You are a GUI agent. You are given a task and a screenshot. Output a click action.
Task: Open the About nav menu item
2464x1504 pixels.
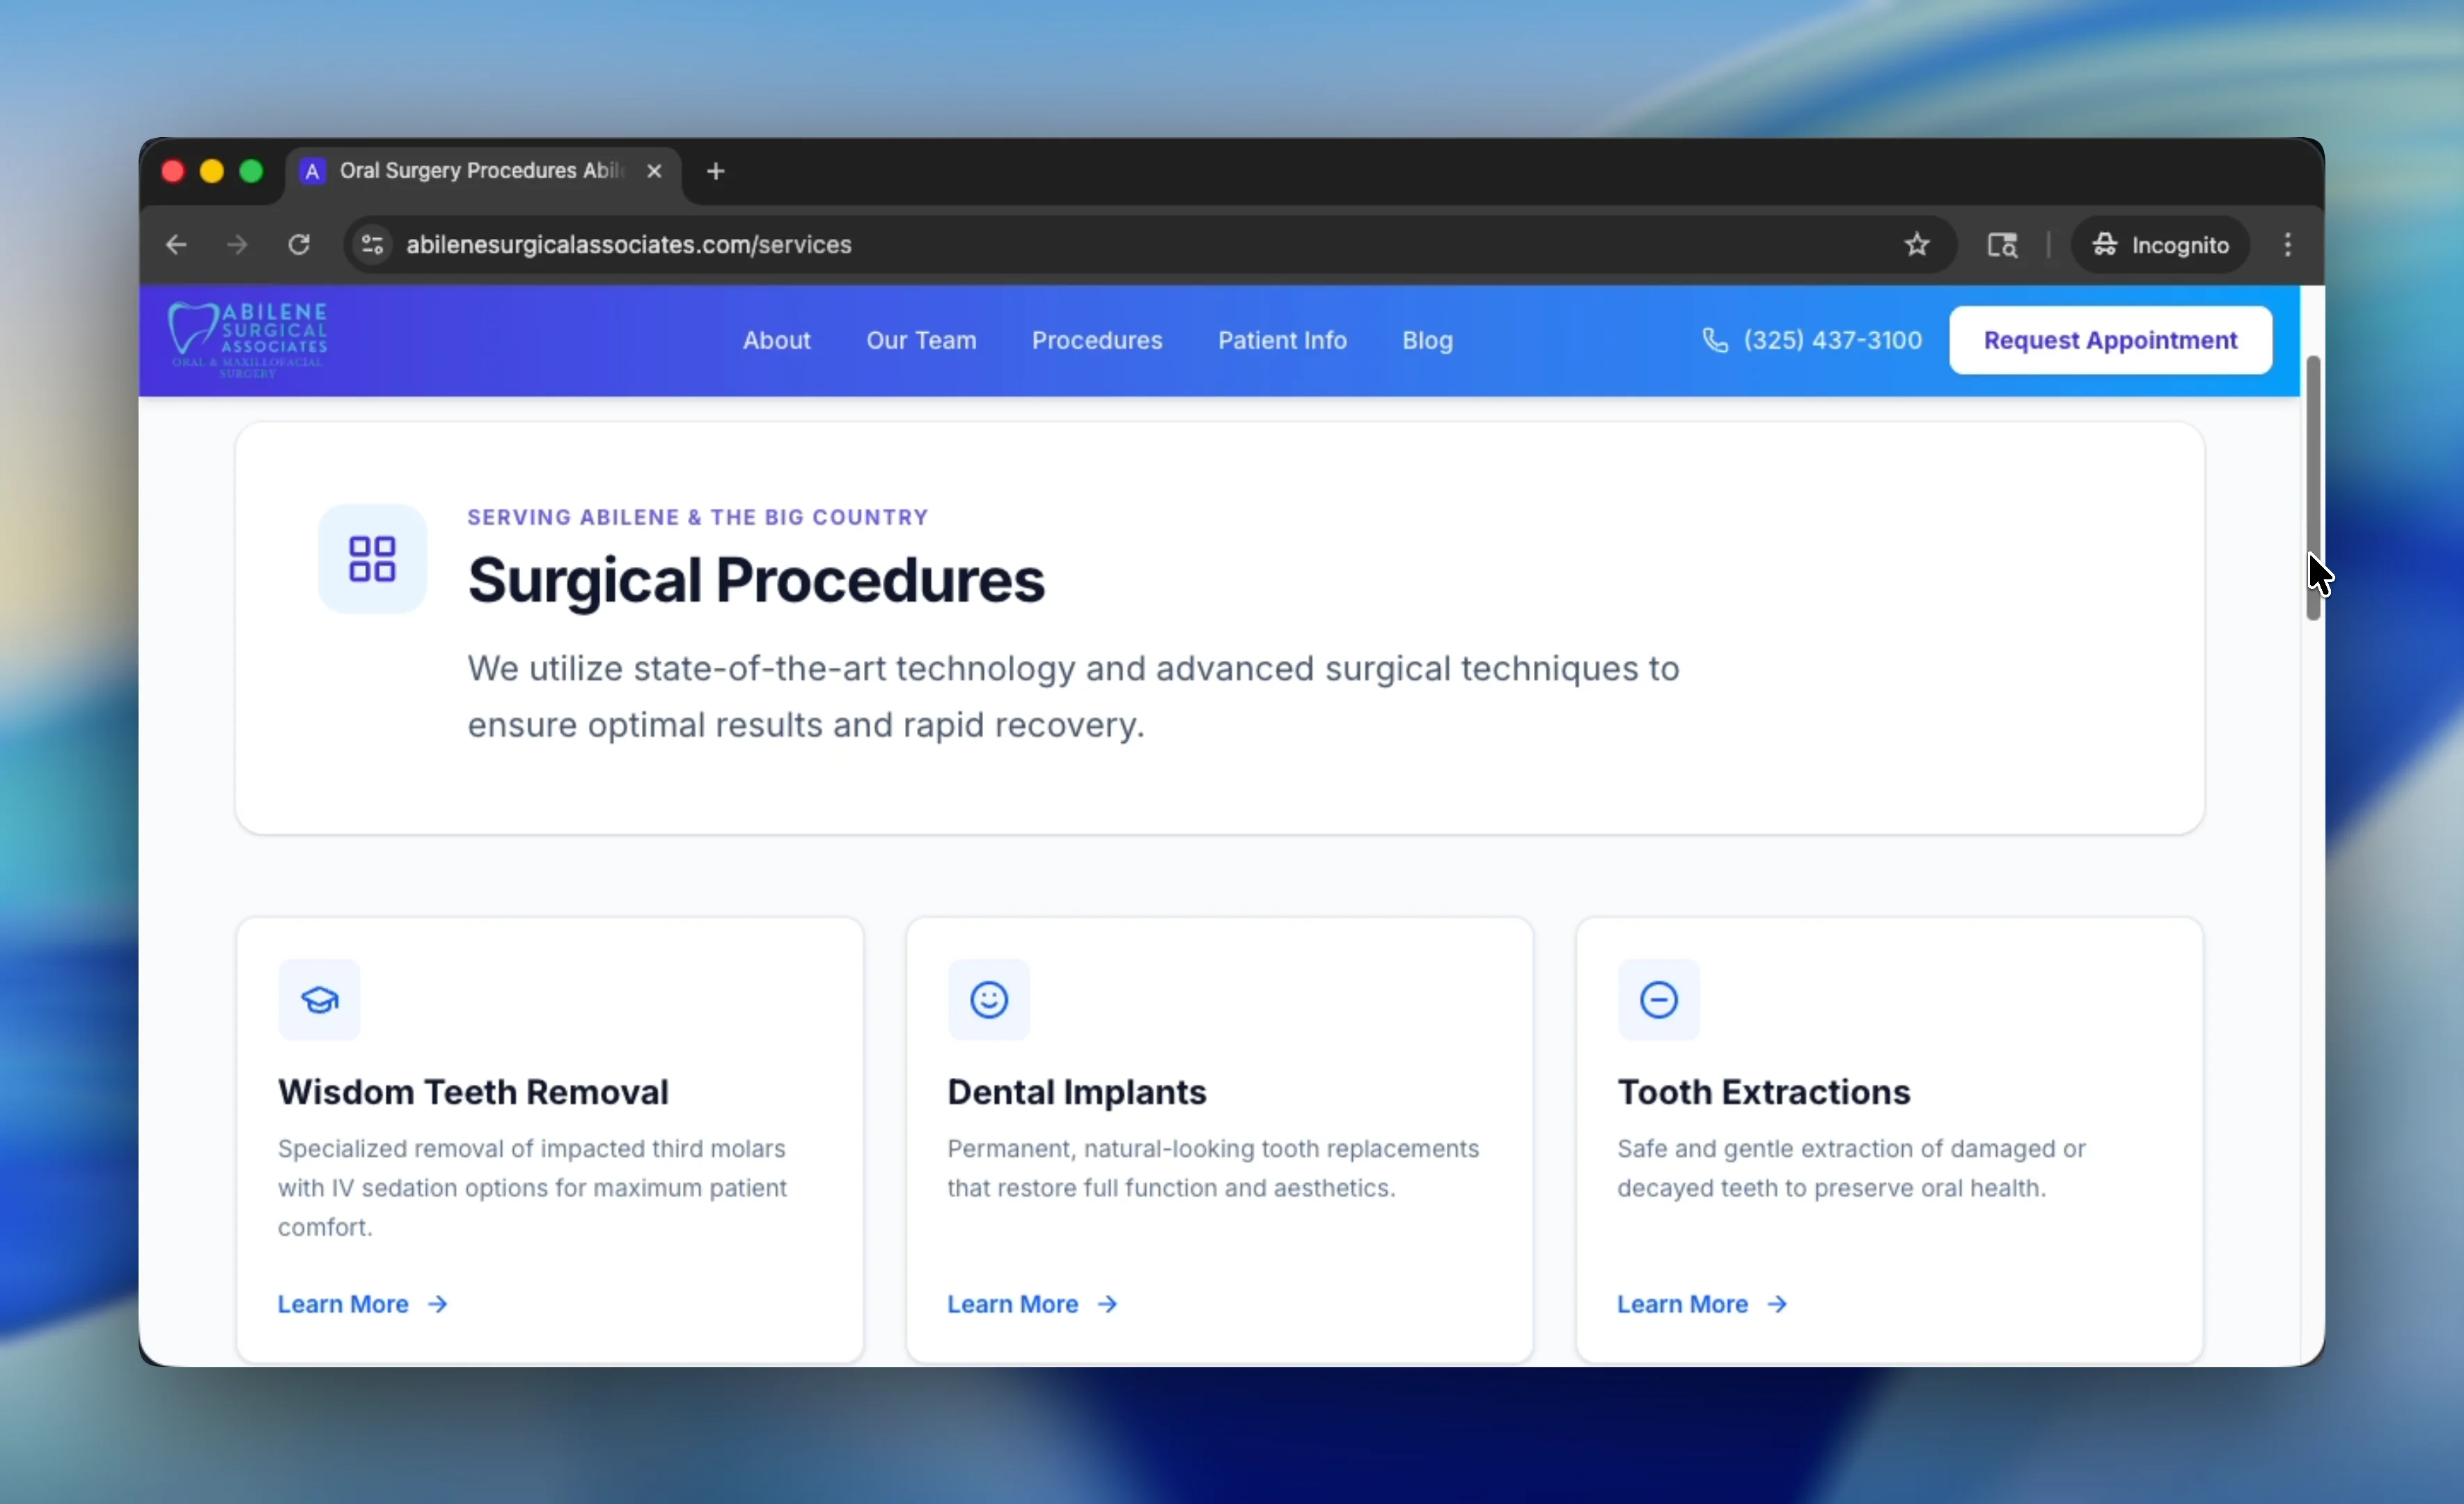coord(776,340)
